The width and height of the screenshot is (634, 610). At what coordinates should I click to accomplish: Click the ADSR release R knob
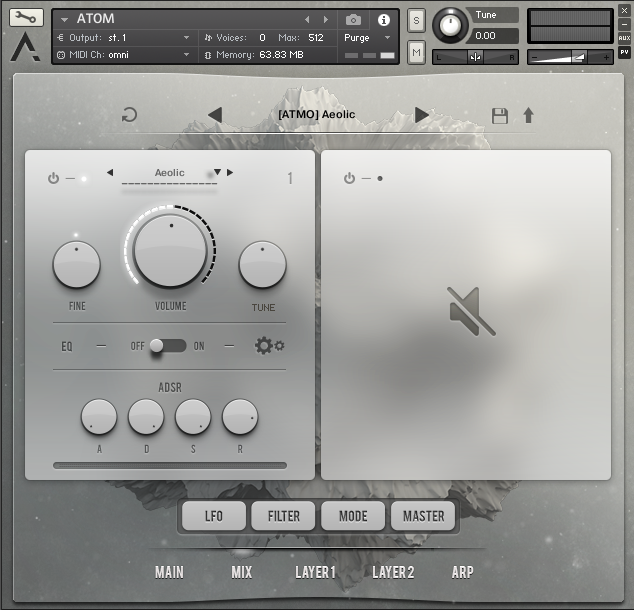coord(240,417)
